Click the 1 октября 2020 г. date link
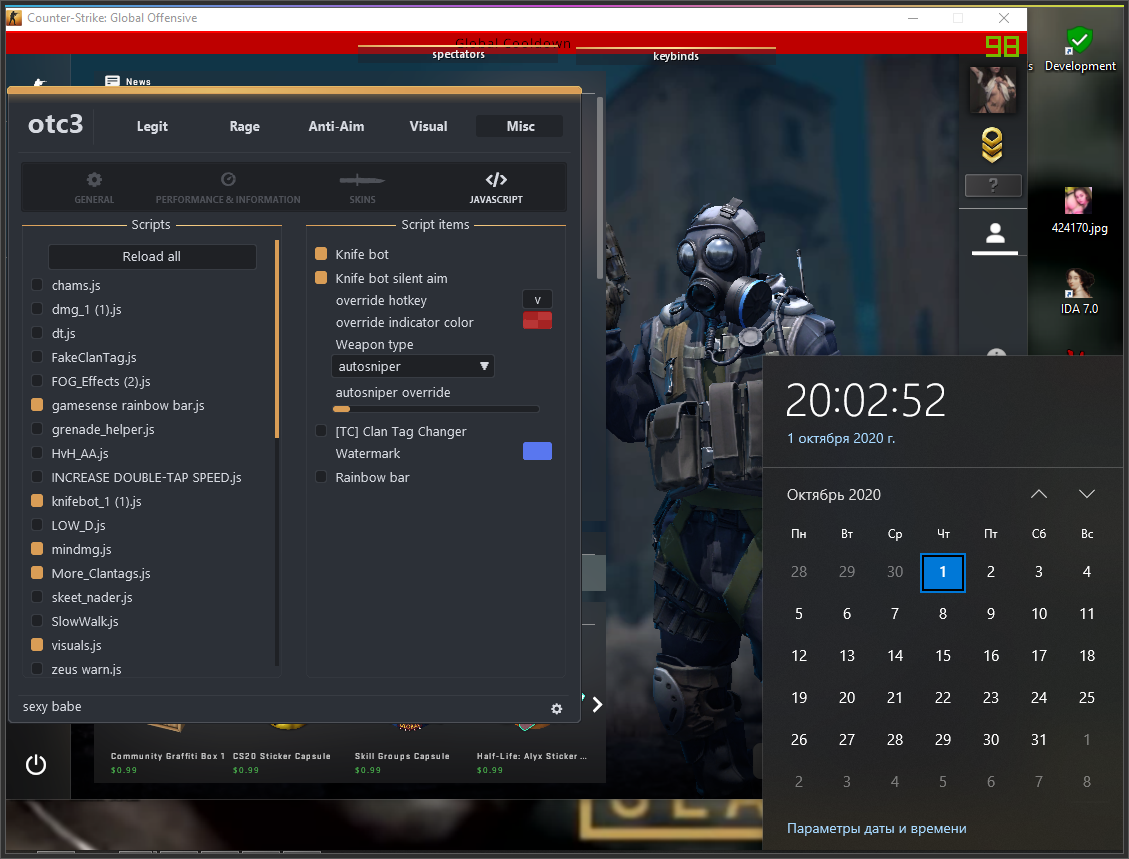Viewport: 1129px width, 859px height. 841,439
